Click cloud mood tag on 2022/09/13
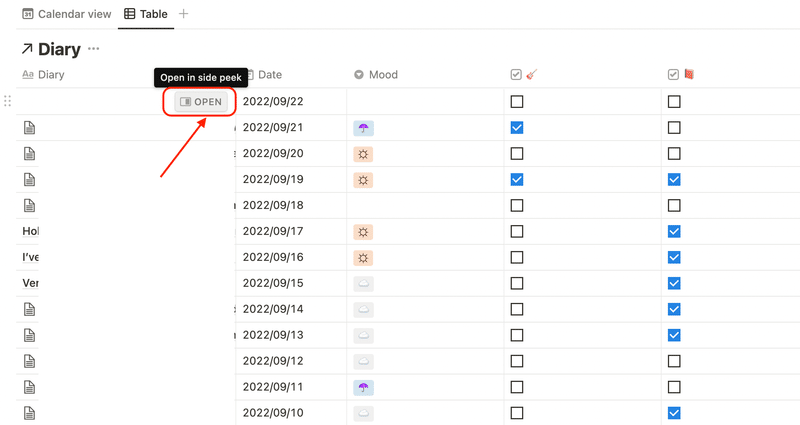800x425 pixels. 363,336
